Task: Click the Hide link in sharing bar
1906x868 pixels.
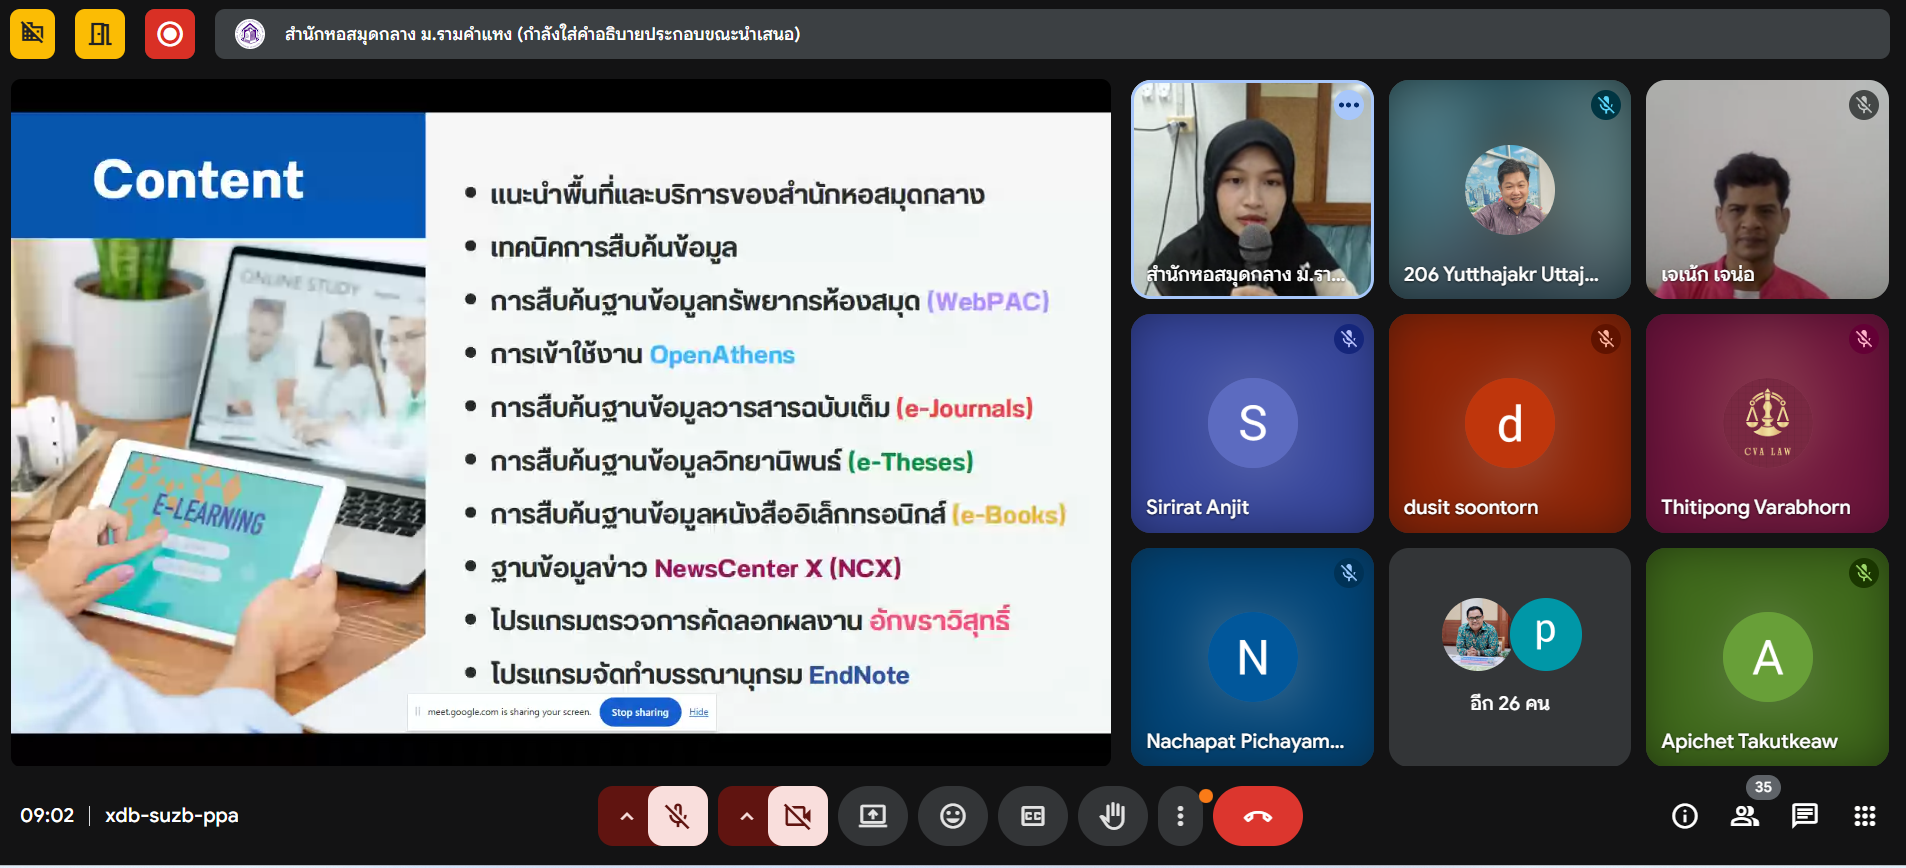Action: click(699, 712)
